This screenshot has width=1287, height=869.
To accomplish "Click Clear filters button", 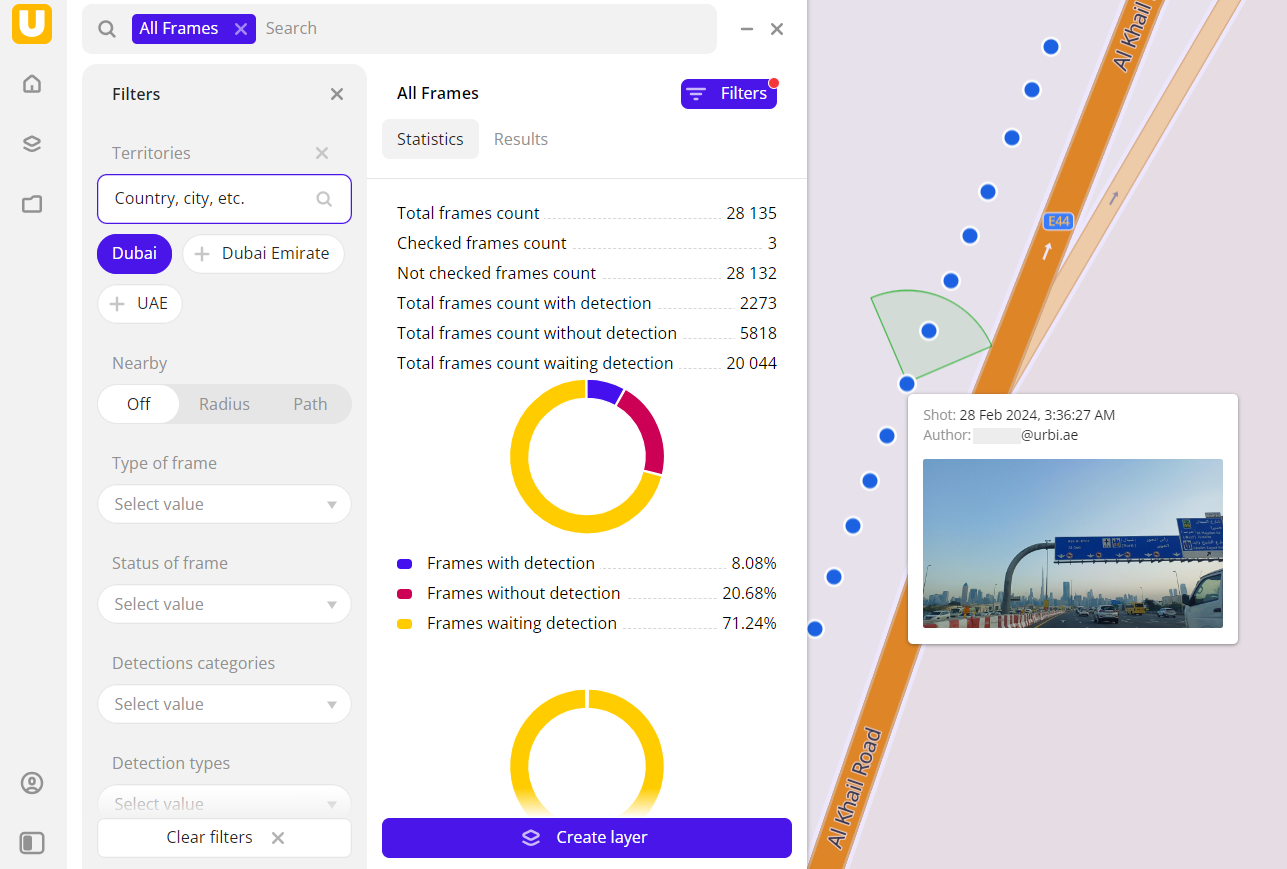I will 224,838.
